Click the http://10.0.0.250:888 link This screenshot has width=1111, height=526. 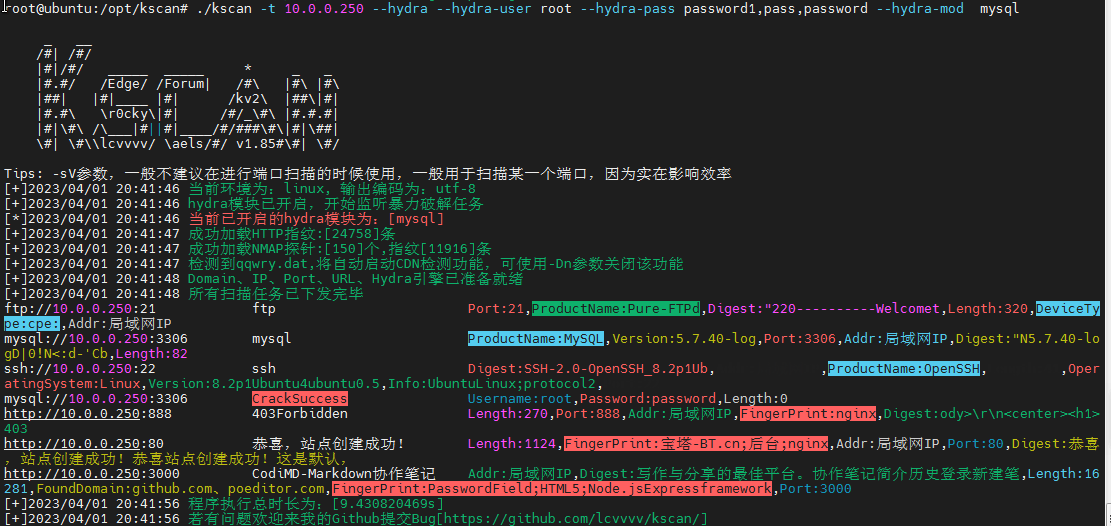coord(88,414)
